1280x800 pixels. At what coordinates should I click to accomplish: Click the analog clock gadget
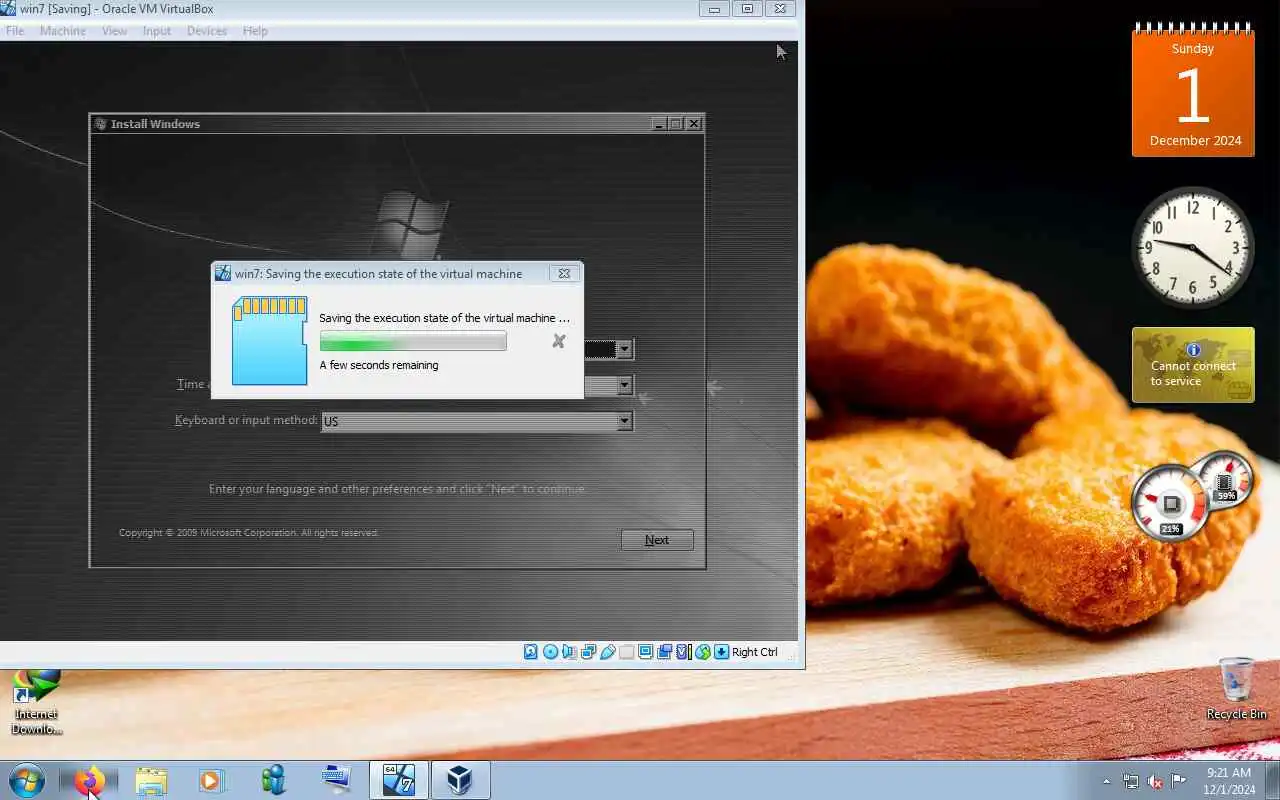point(1193,248)
